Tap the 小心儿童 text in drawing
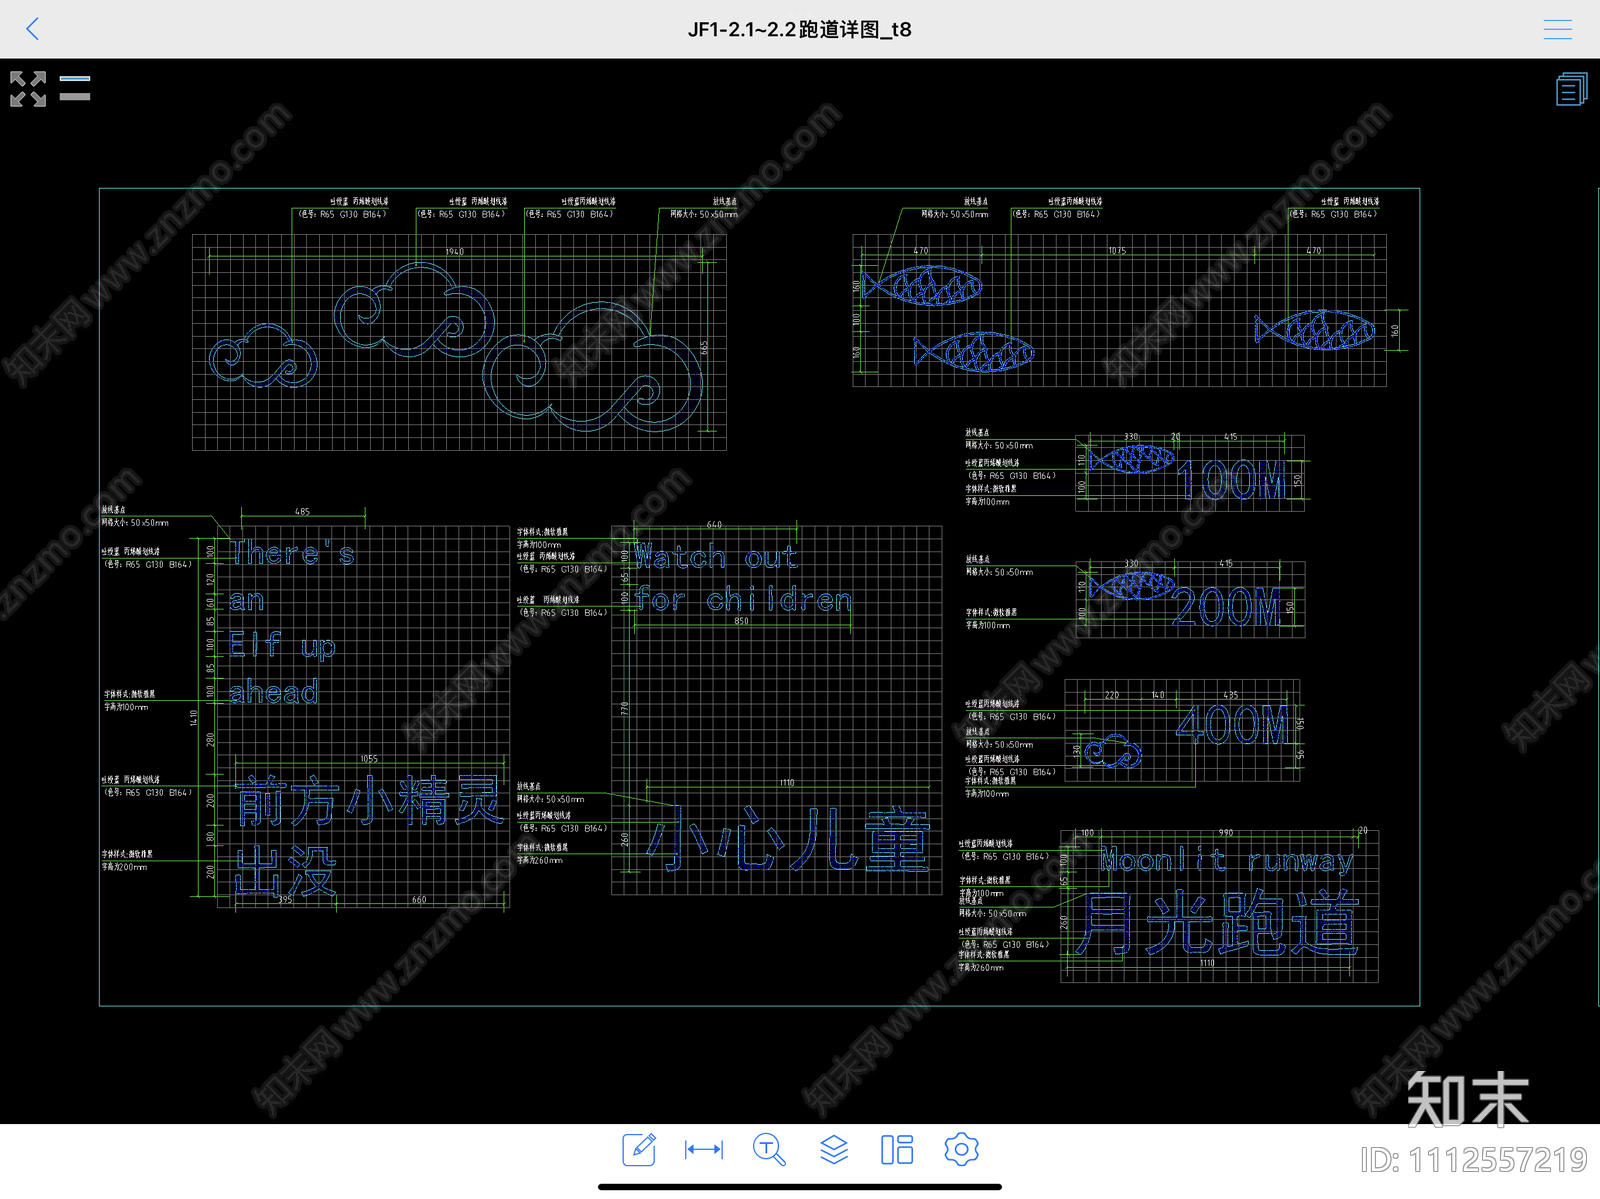This screenshot has height=1199, width=1600. click(789, 839)
